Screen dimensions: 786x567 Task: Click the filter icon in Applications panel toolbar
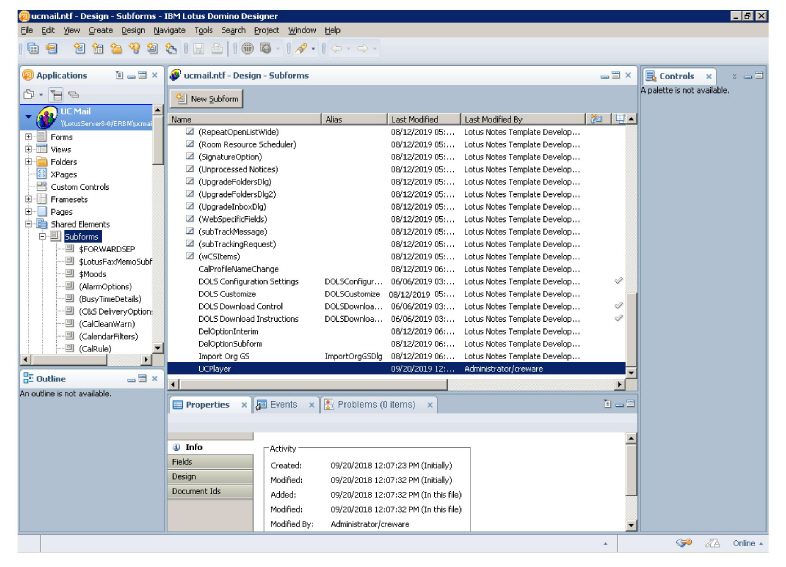pos(56,94)
